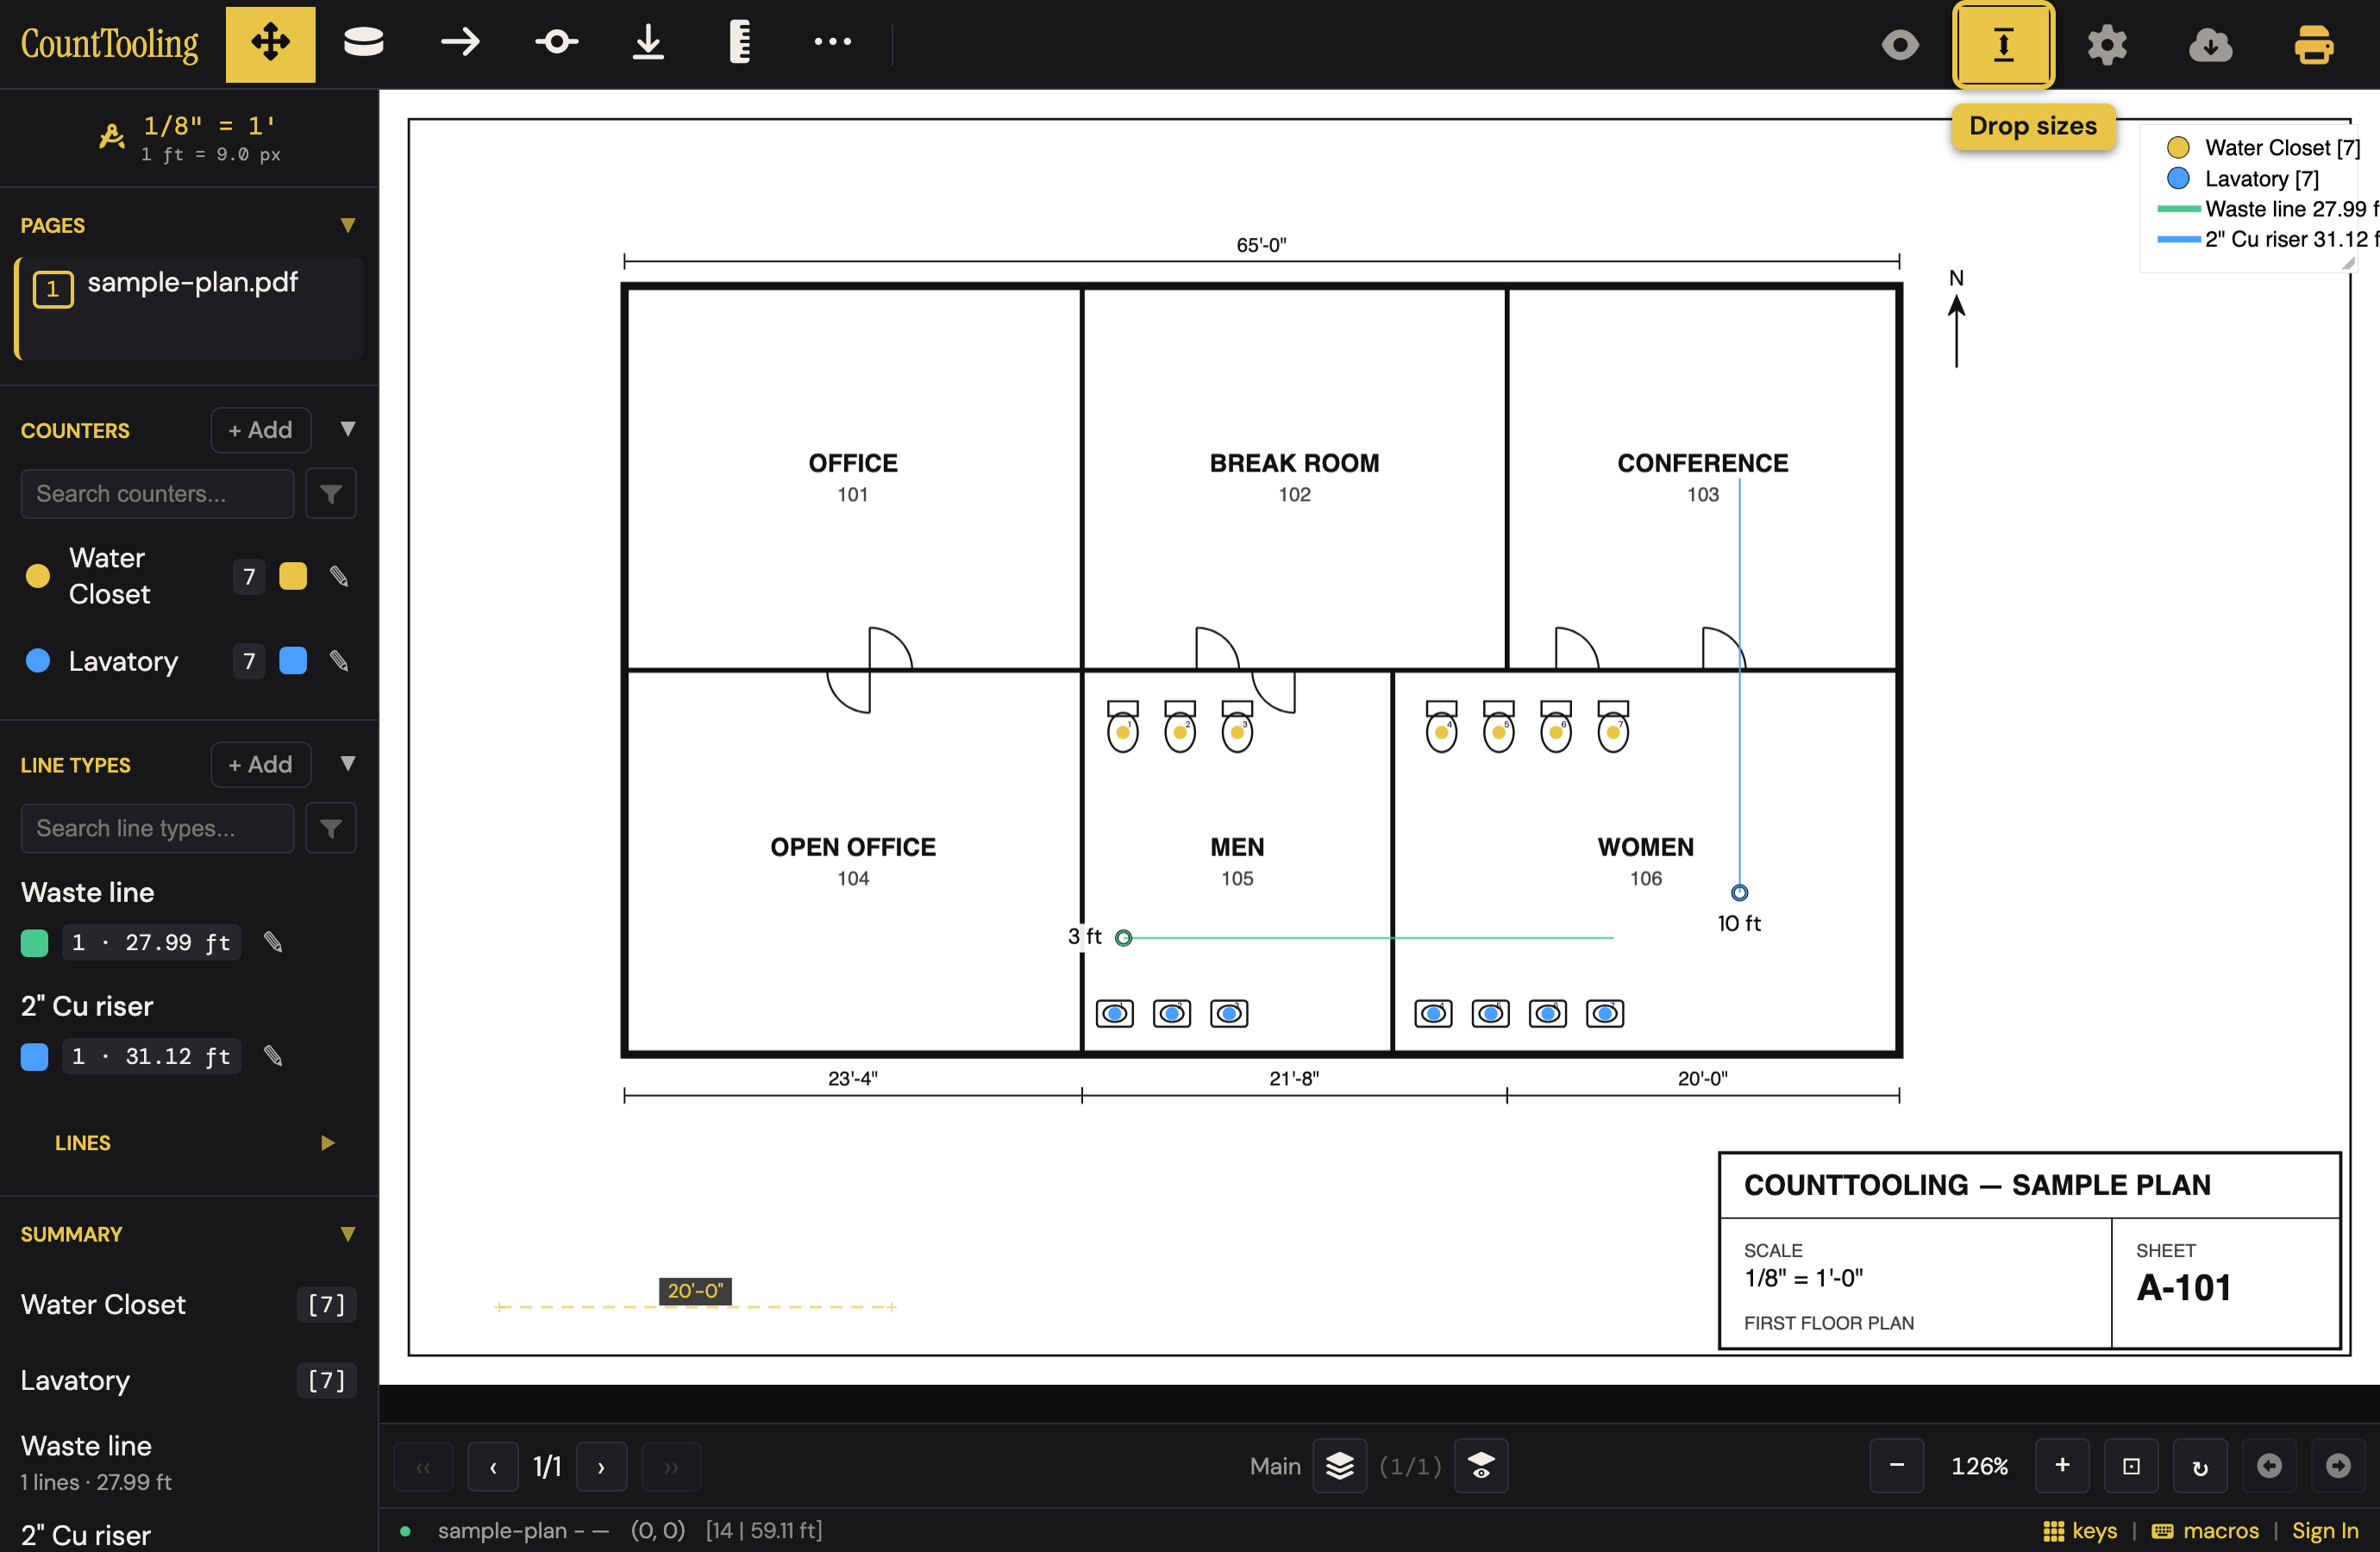Collapse the COUNTERS section
This screenshot has height=1552, width=2380.
point(347,429)
